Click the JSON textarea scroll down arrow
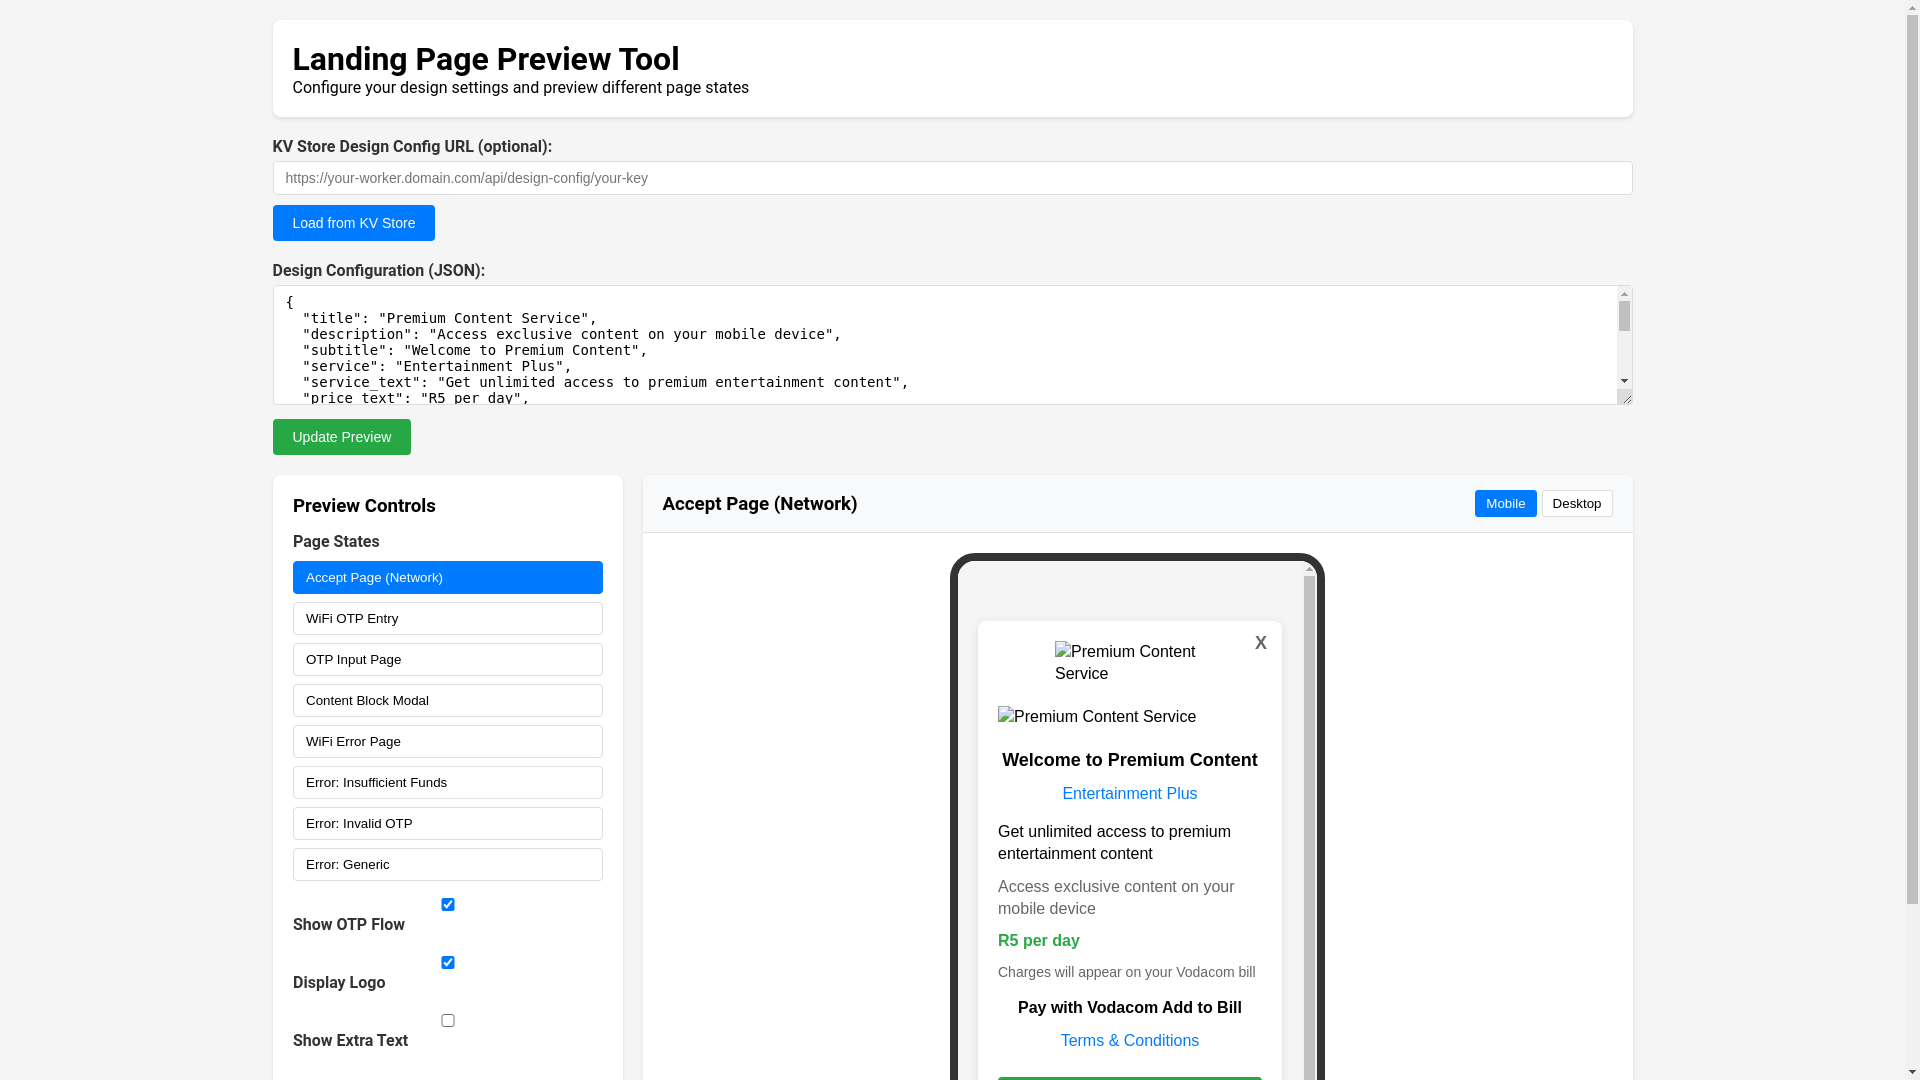This screenshot has width=1920, height=1080. (1624, 381)
